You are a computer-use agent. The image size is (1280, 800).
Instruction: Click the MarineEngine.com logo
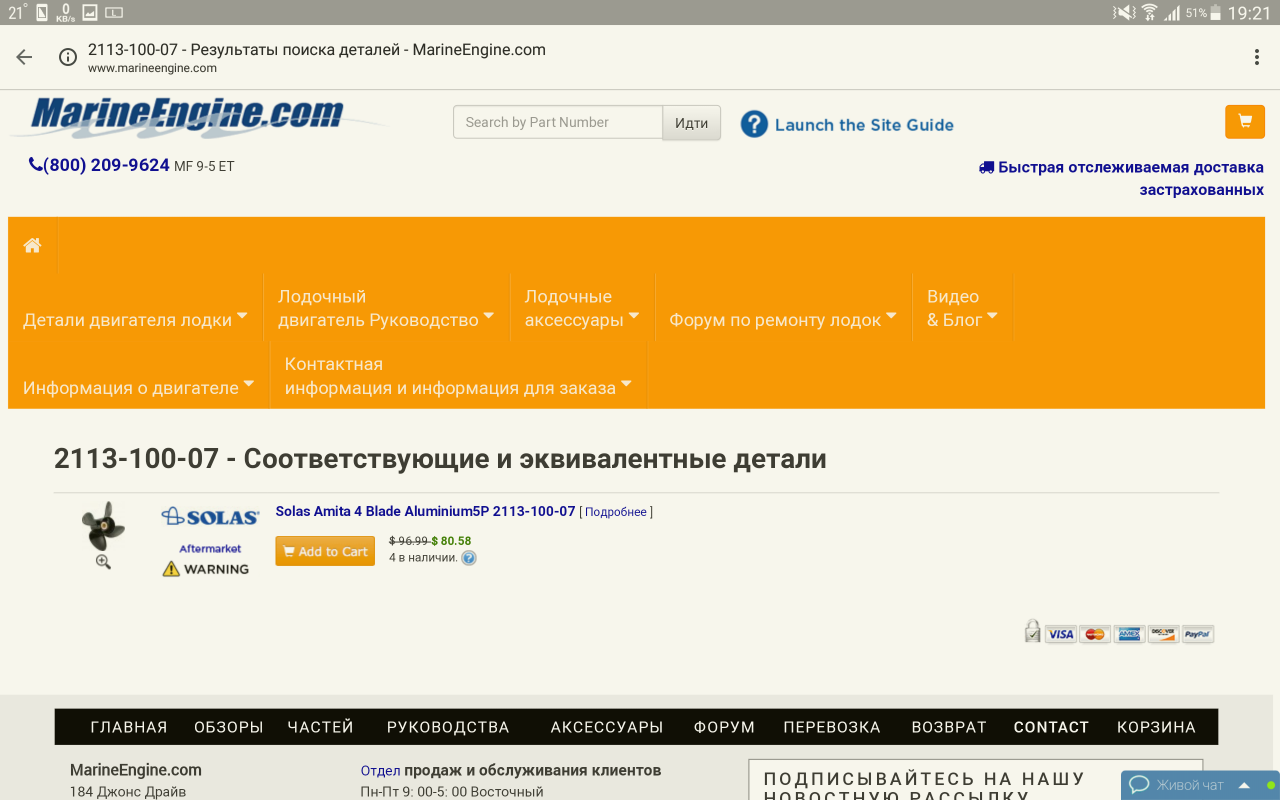click(187, 117)
